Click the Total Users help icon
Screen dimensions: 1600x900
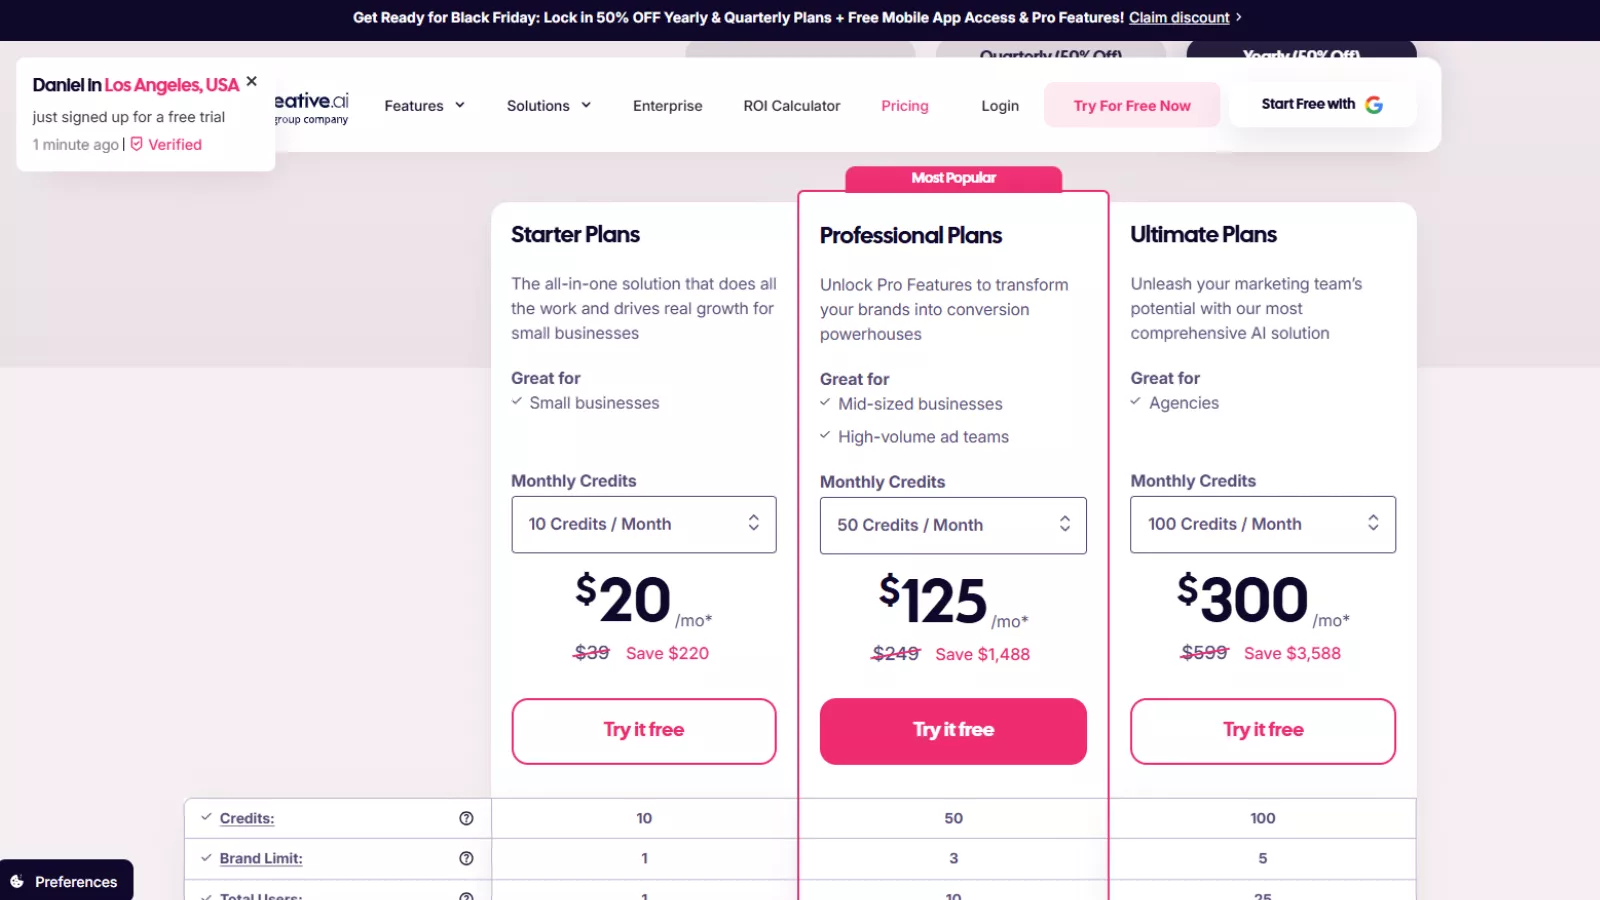point(466,895)
